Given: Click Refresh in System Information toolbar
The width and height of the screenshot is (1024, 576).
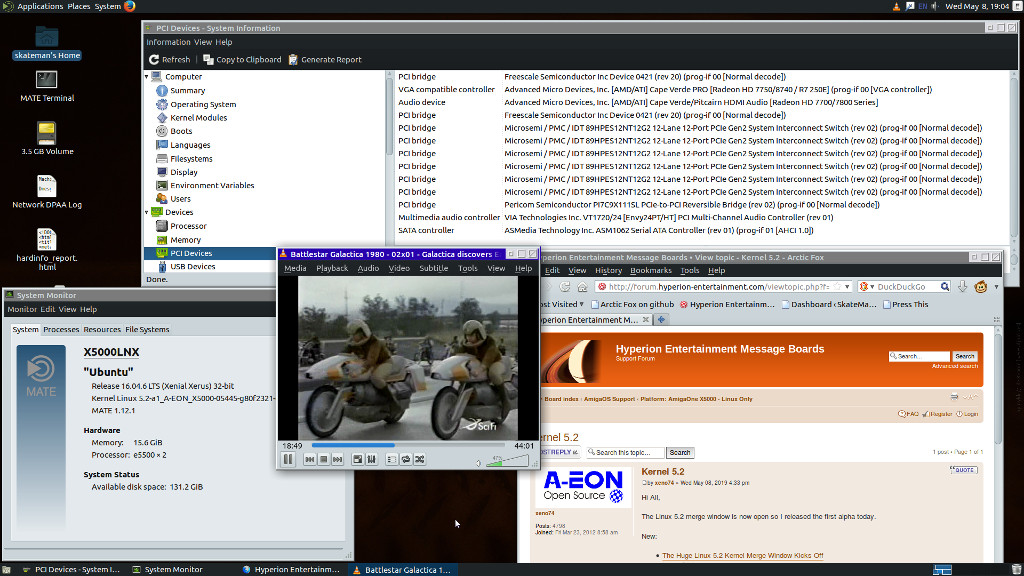Looking at the screenshot, I should [170, 59].
